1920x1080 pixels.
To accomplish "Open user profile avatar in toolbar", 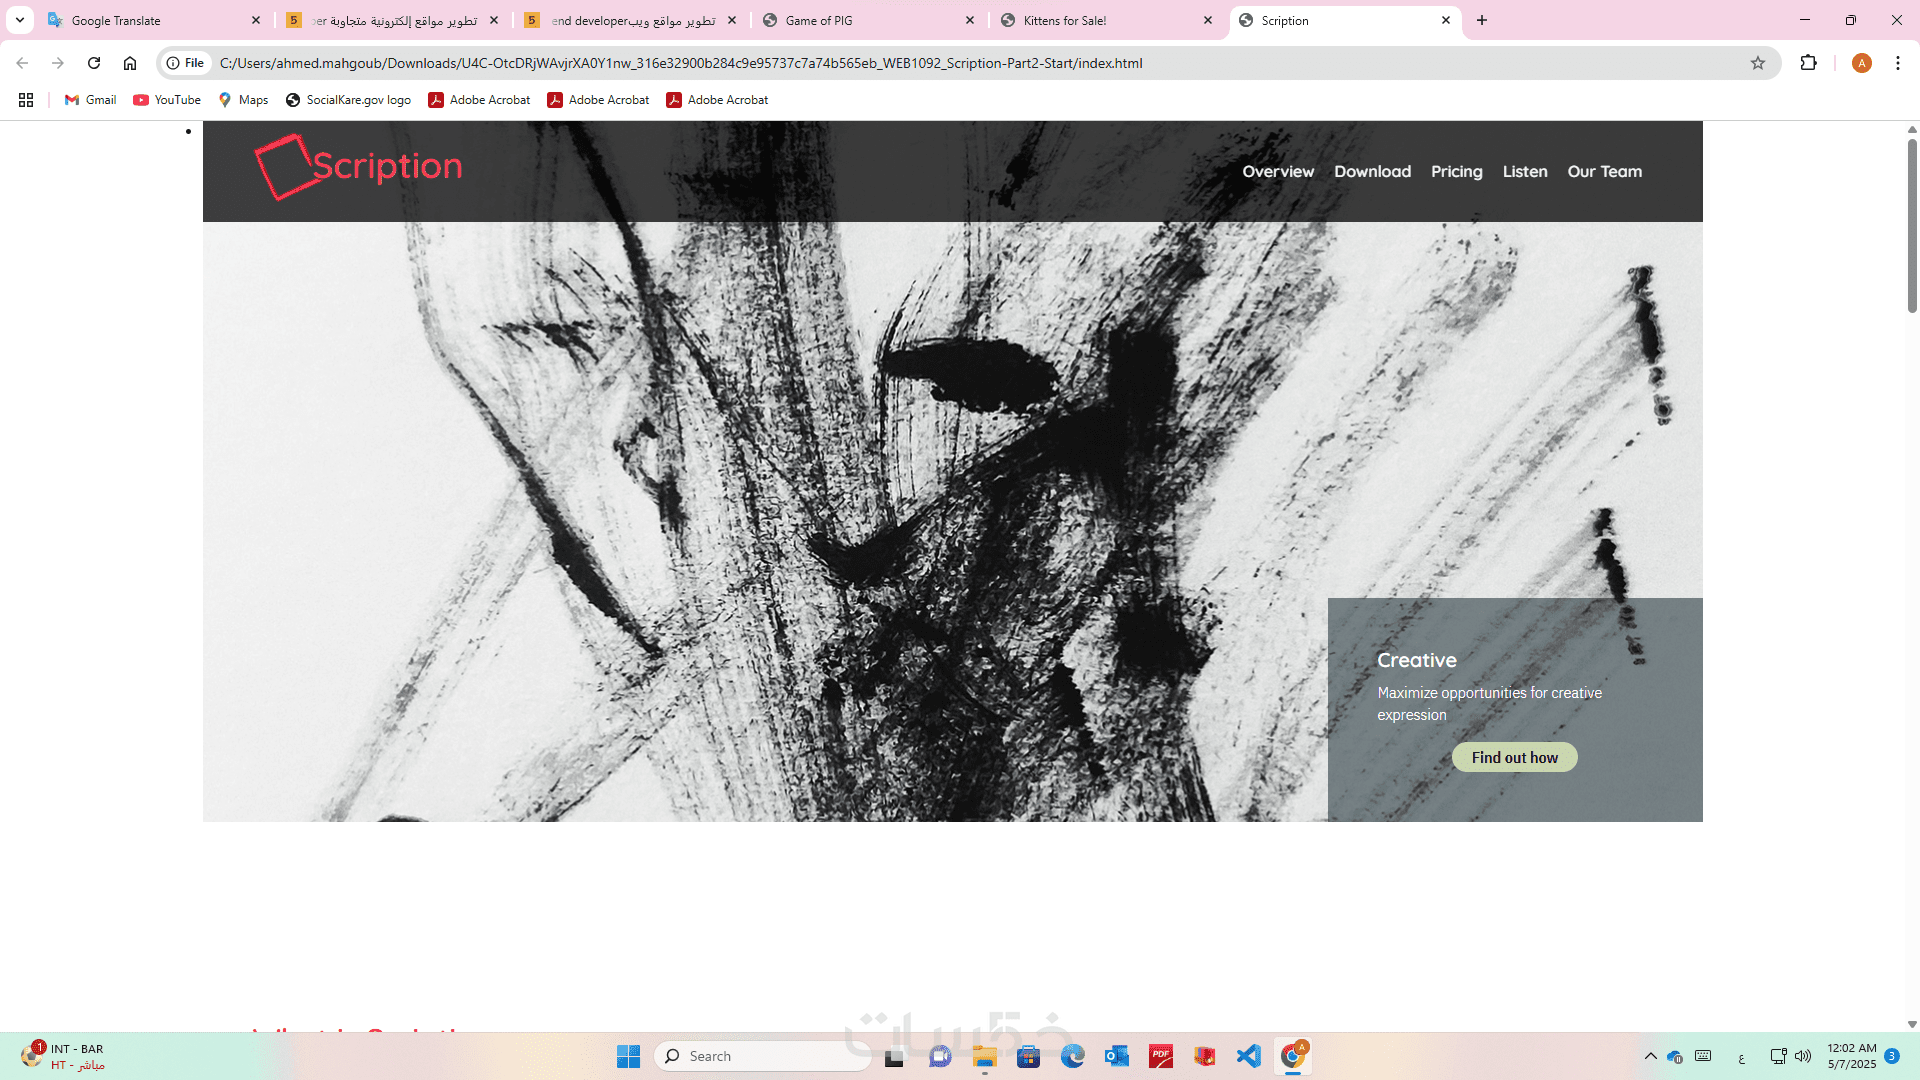I will 1861,63.
